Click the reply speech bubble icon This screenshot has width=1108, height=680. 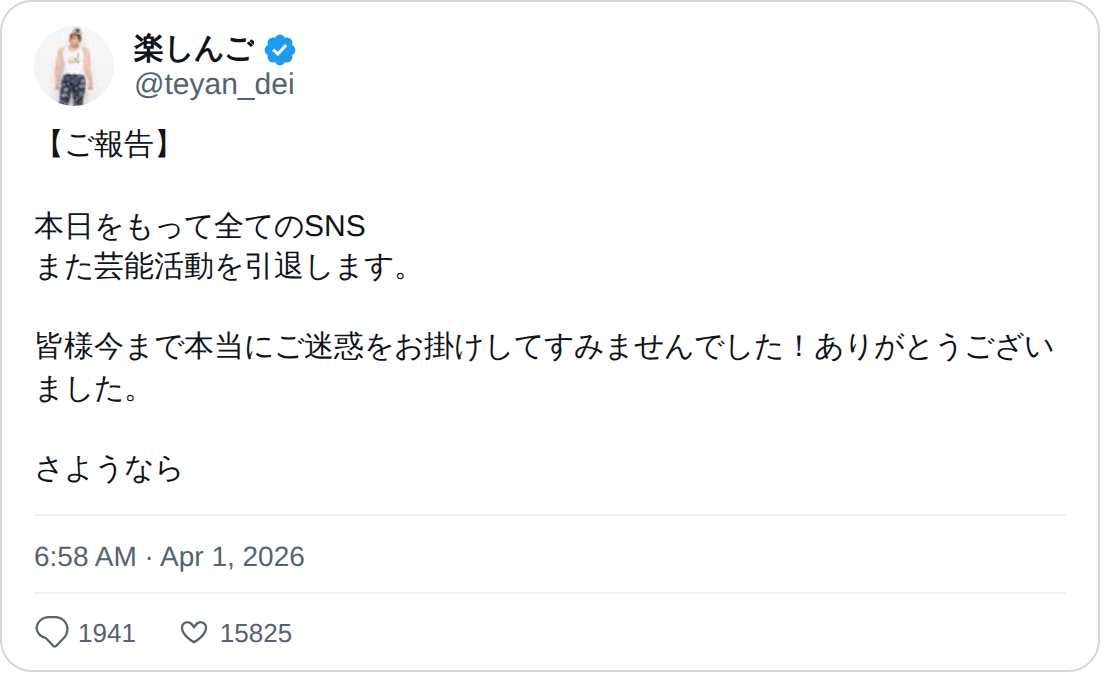click(52, 633)
